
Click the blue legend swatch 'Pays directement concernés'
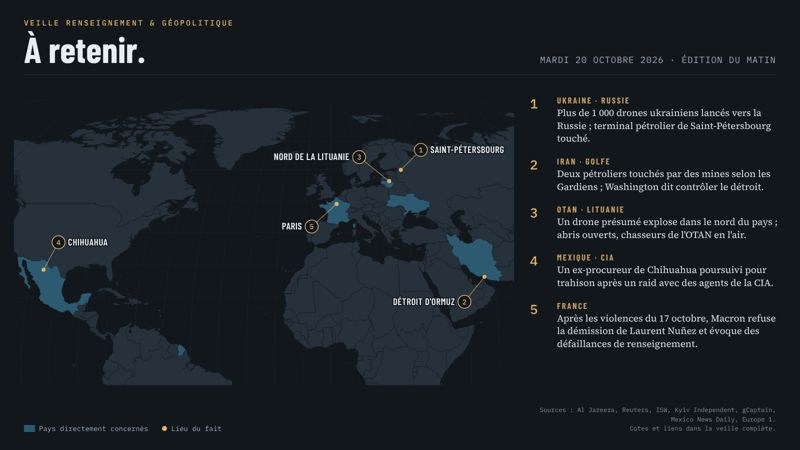click(30, 429)
